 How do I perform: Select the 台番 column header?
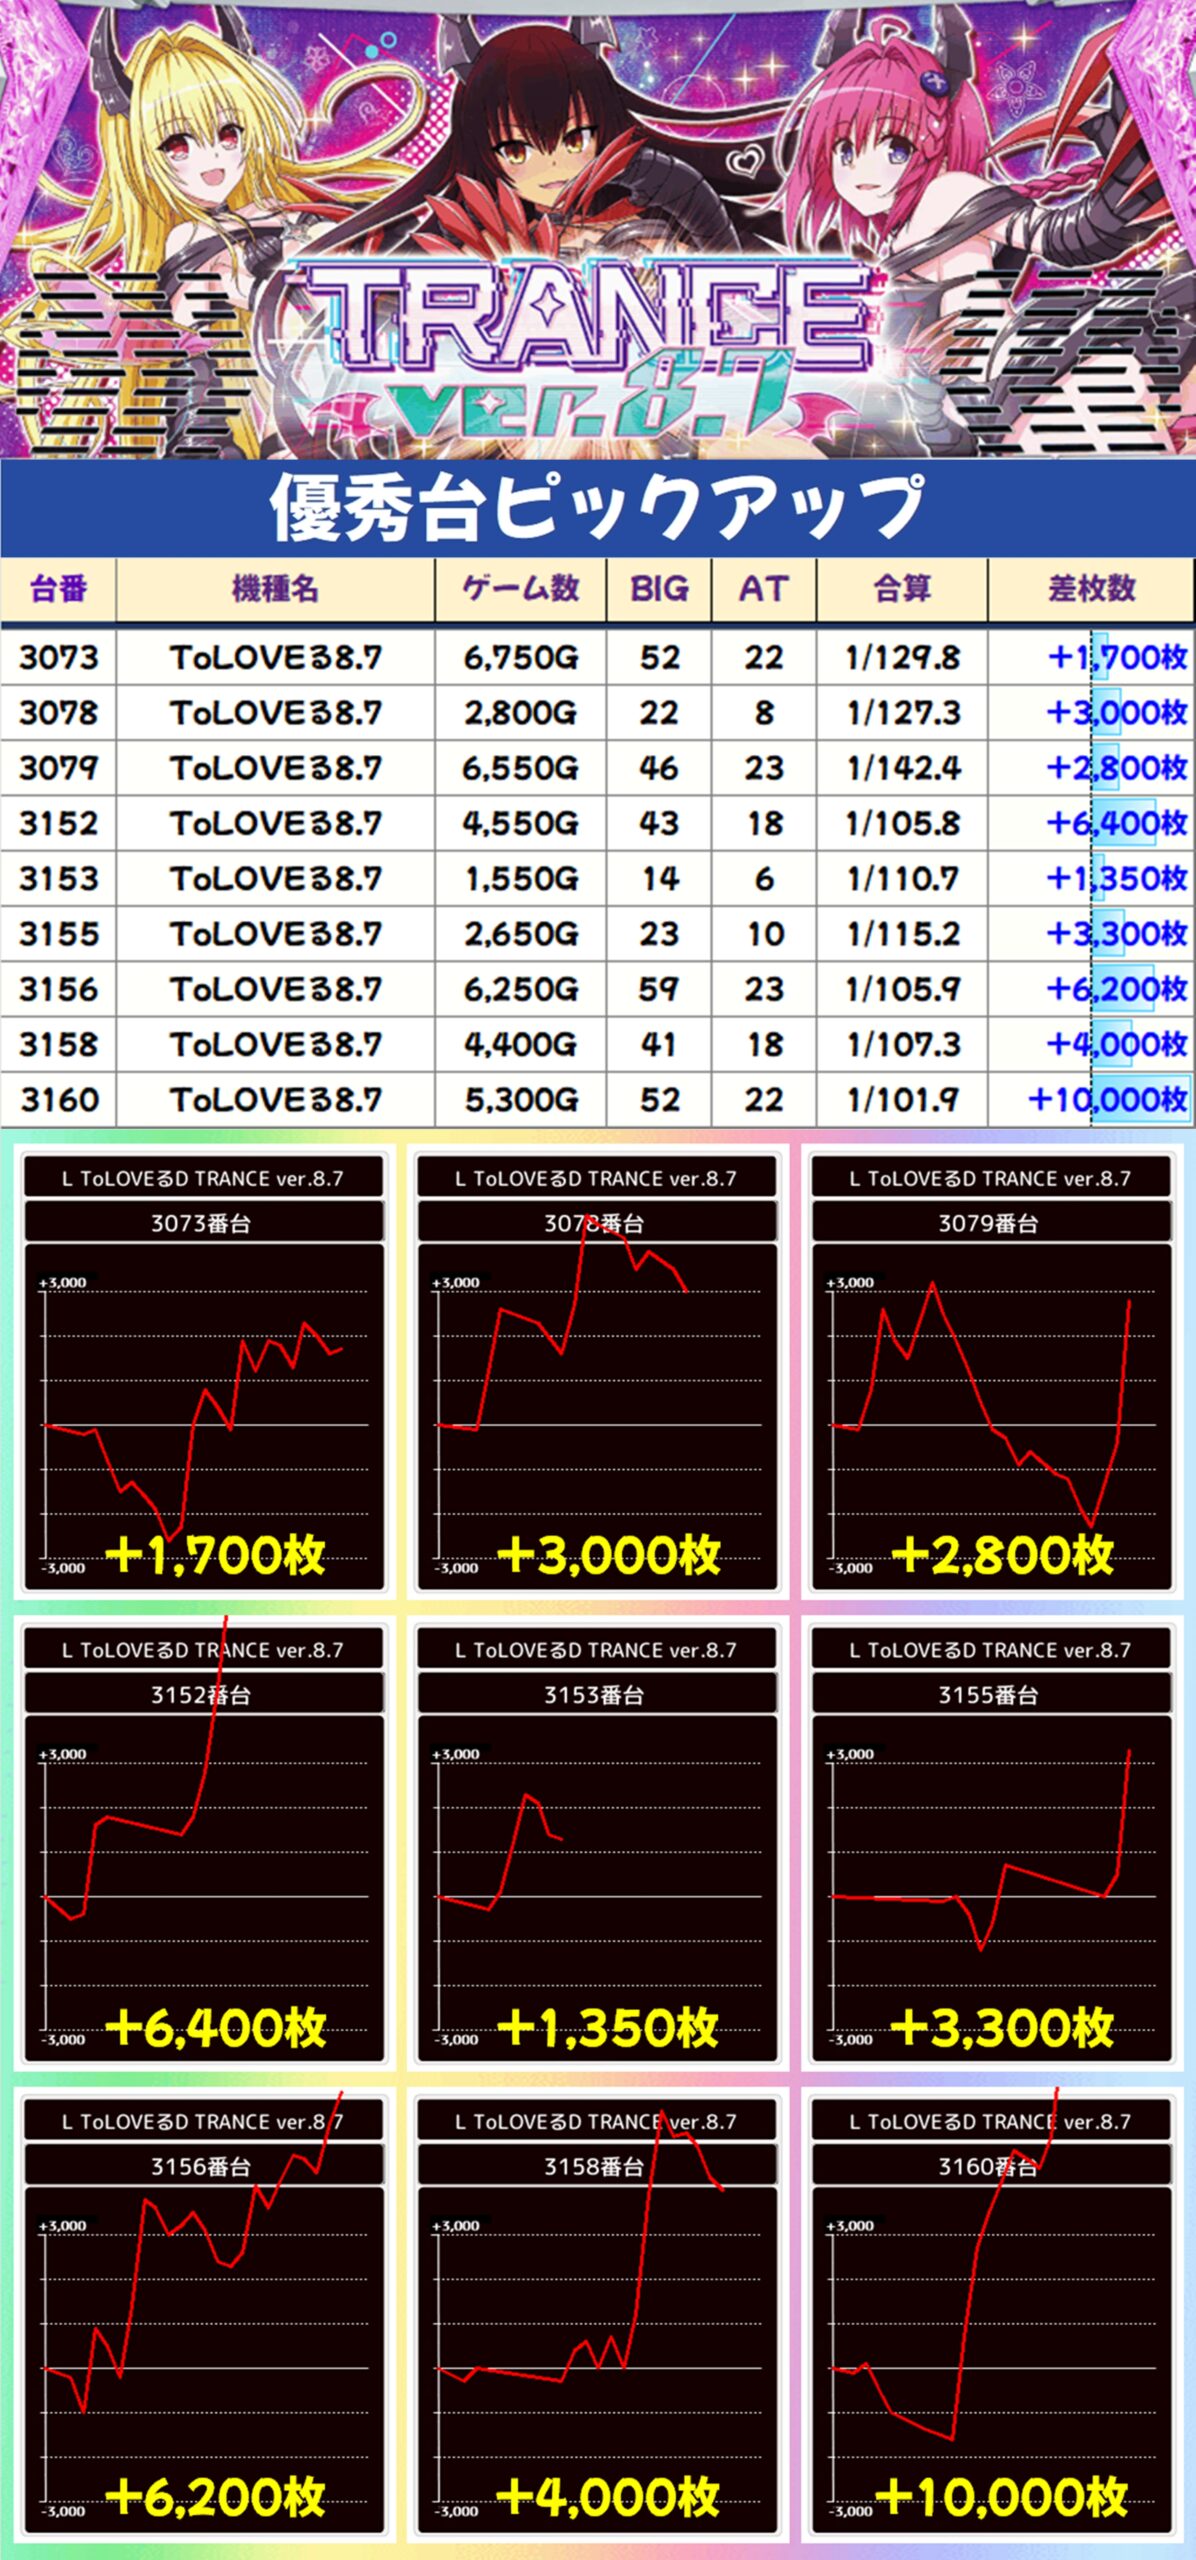tap(58, 589)
